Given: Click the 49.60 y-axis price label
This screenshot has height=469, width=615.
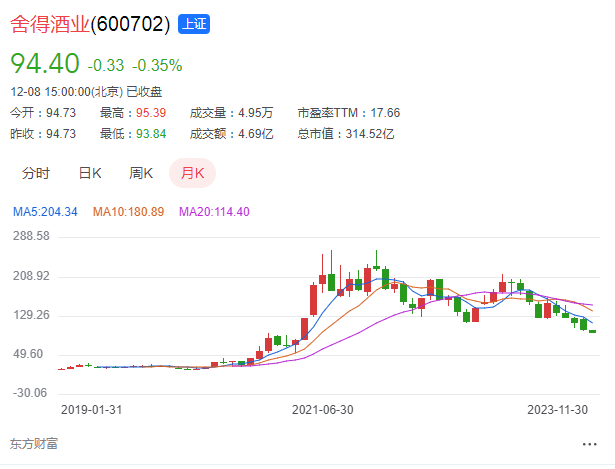Looking at the screenshot, I should pyautogui.click(x=28, y=354).
